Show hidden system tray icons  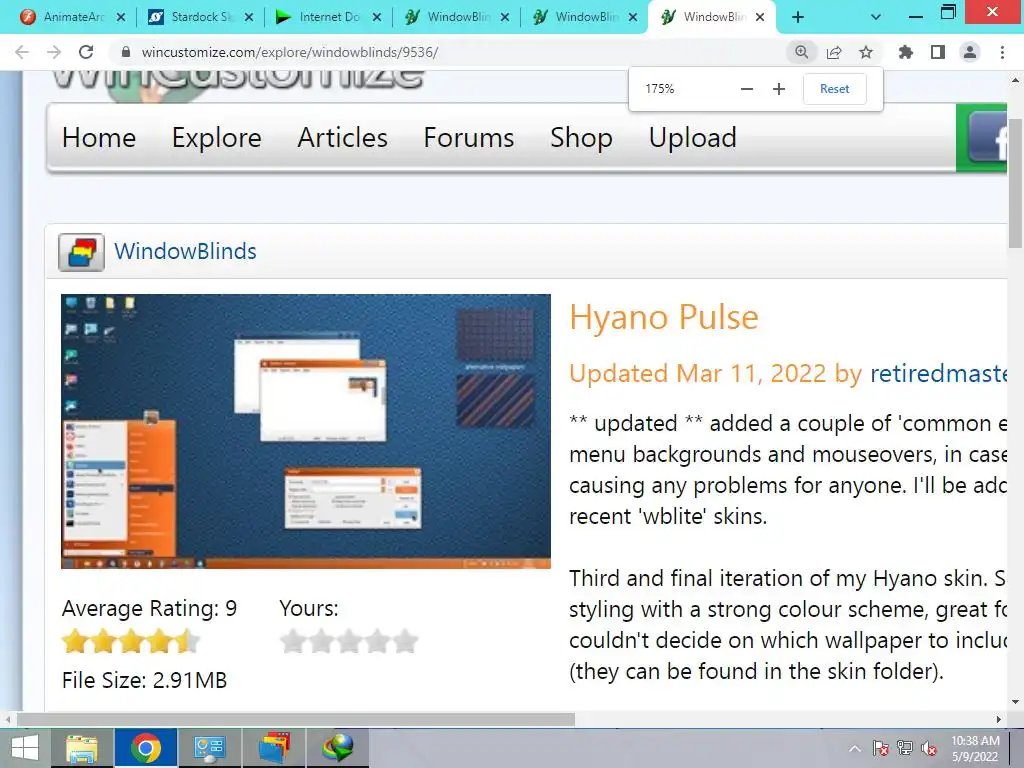click(x=855, y=748)
